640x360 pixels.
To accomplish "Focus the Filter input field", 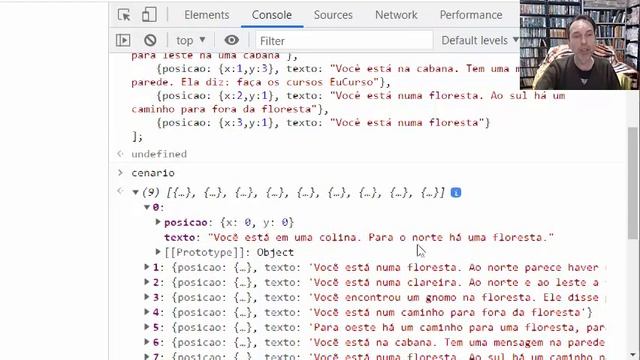I will coord(344,41).
